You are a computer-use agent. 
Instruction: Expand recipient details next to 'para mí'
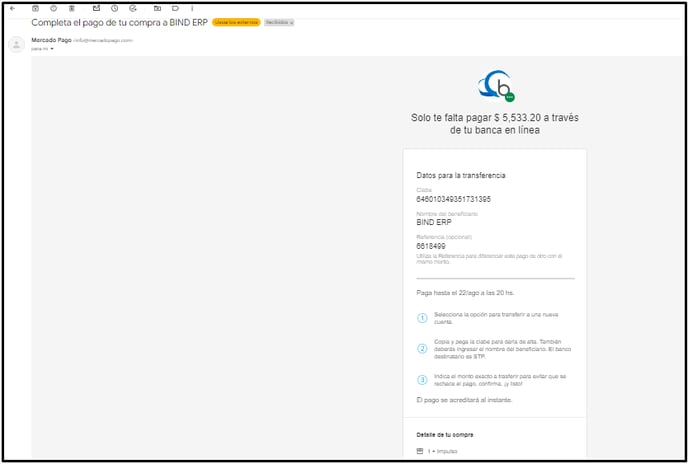coord(52,49)
